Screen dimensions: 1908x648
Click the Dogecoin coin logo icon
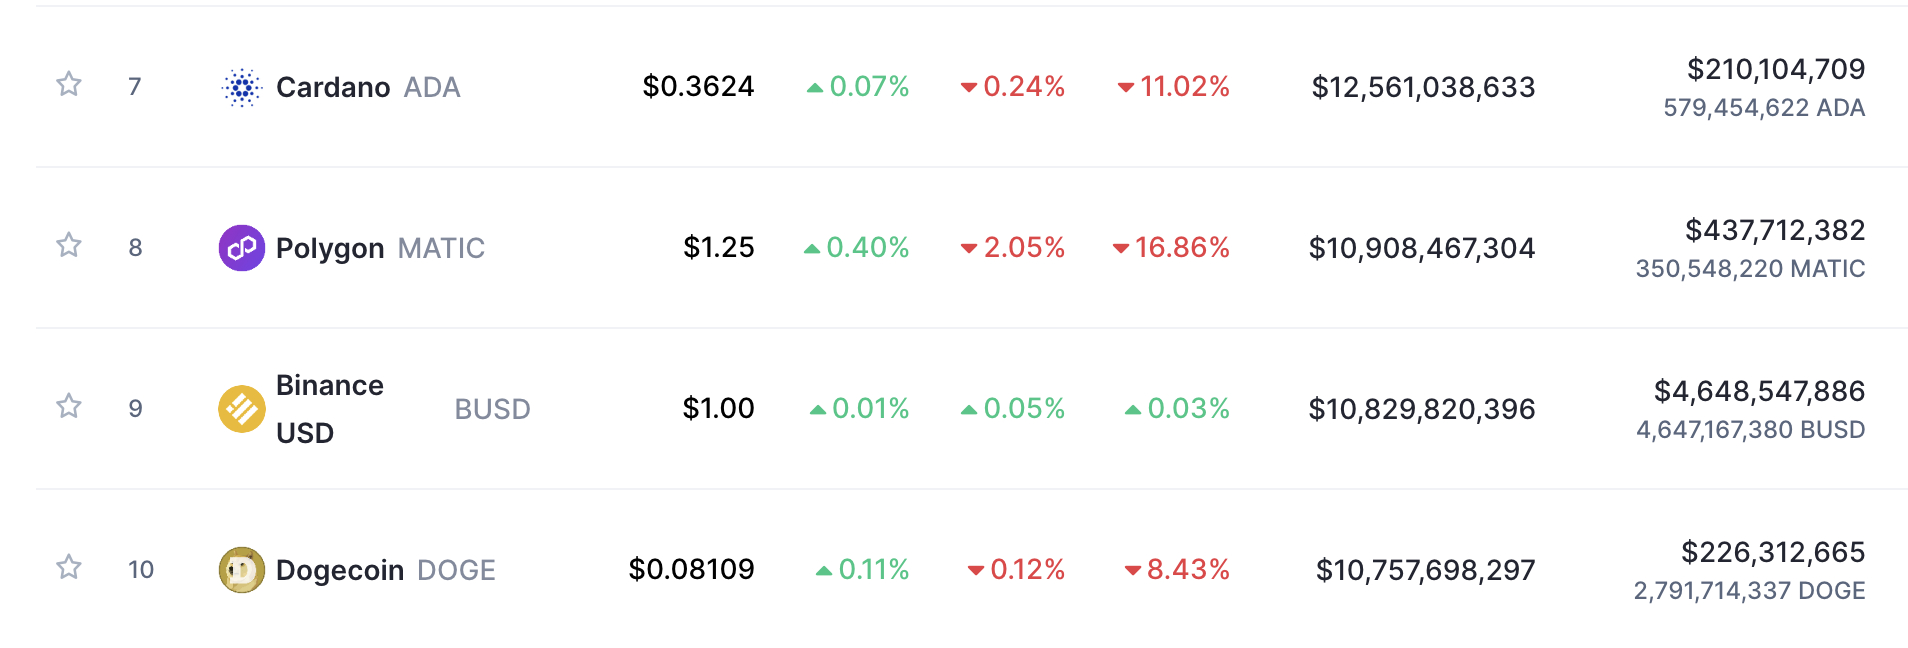click(x=241, y=570)
